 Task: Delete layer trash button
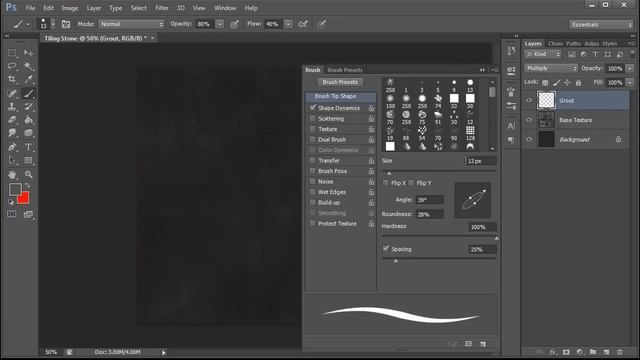620,352
